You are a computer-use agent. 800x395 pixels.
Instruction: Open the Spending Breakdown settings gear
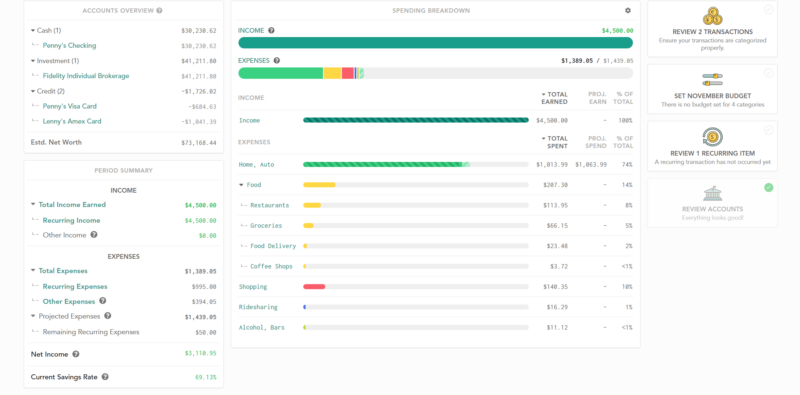[628, 10]
